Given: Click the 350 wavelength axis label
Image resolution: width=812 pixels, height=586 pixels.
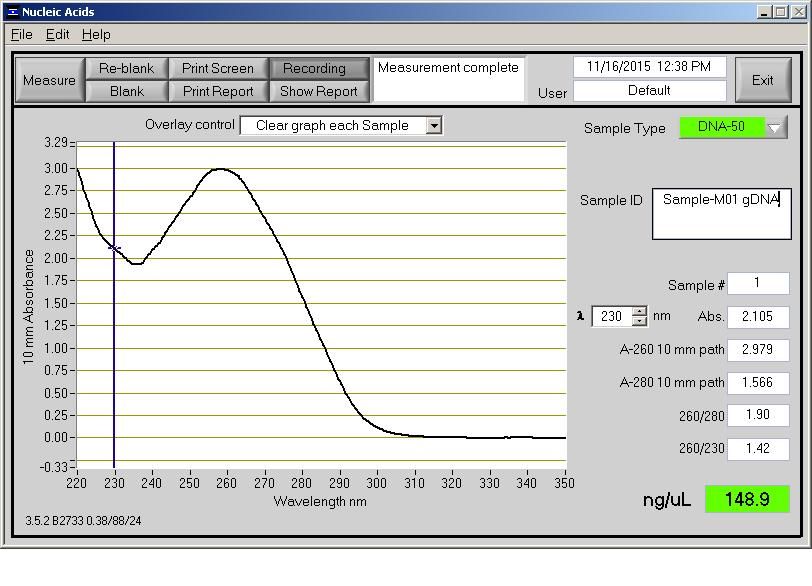Looking at the screenshot, I should [564, 484].
